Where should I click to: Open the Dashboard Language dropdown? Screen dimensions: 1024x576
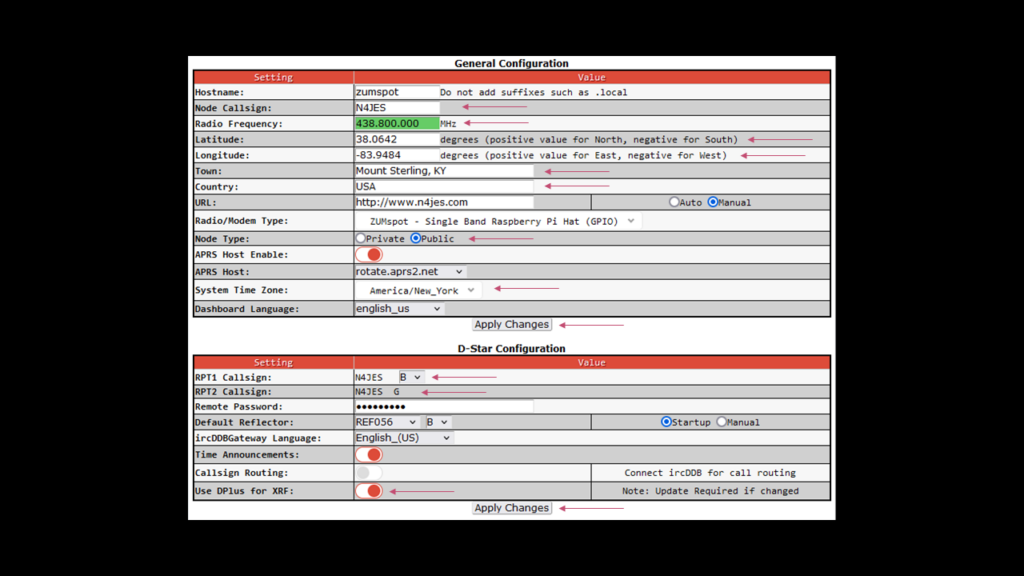pos(399,308)
